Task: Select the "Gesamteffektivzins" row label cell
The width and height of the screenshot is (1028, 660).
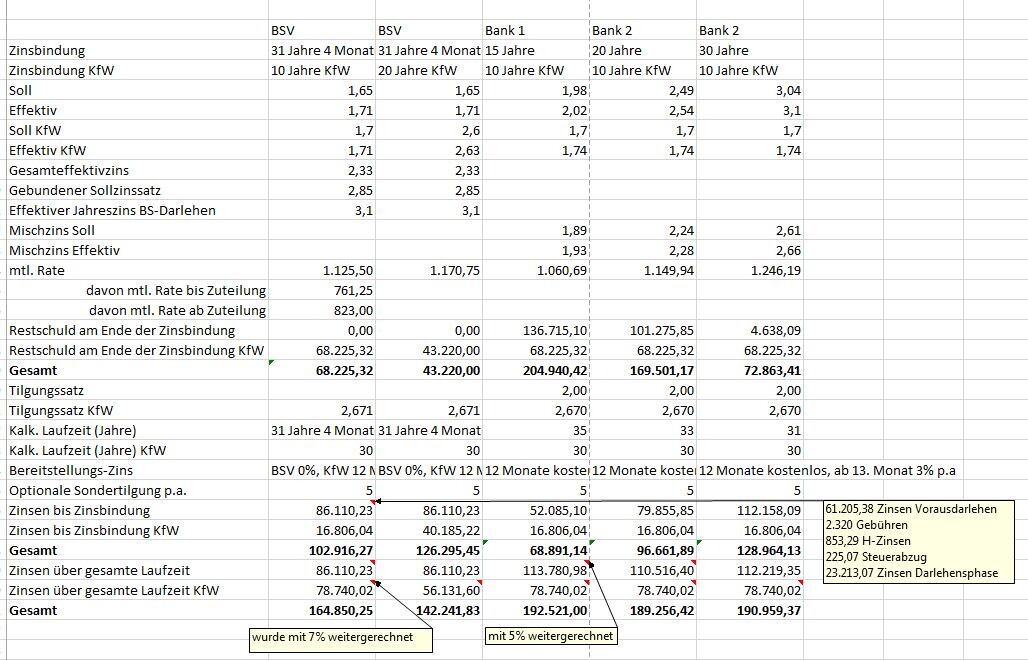Action: click(69, 170)
